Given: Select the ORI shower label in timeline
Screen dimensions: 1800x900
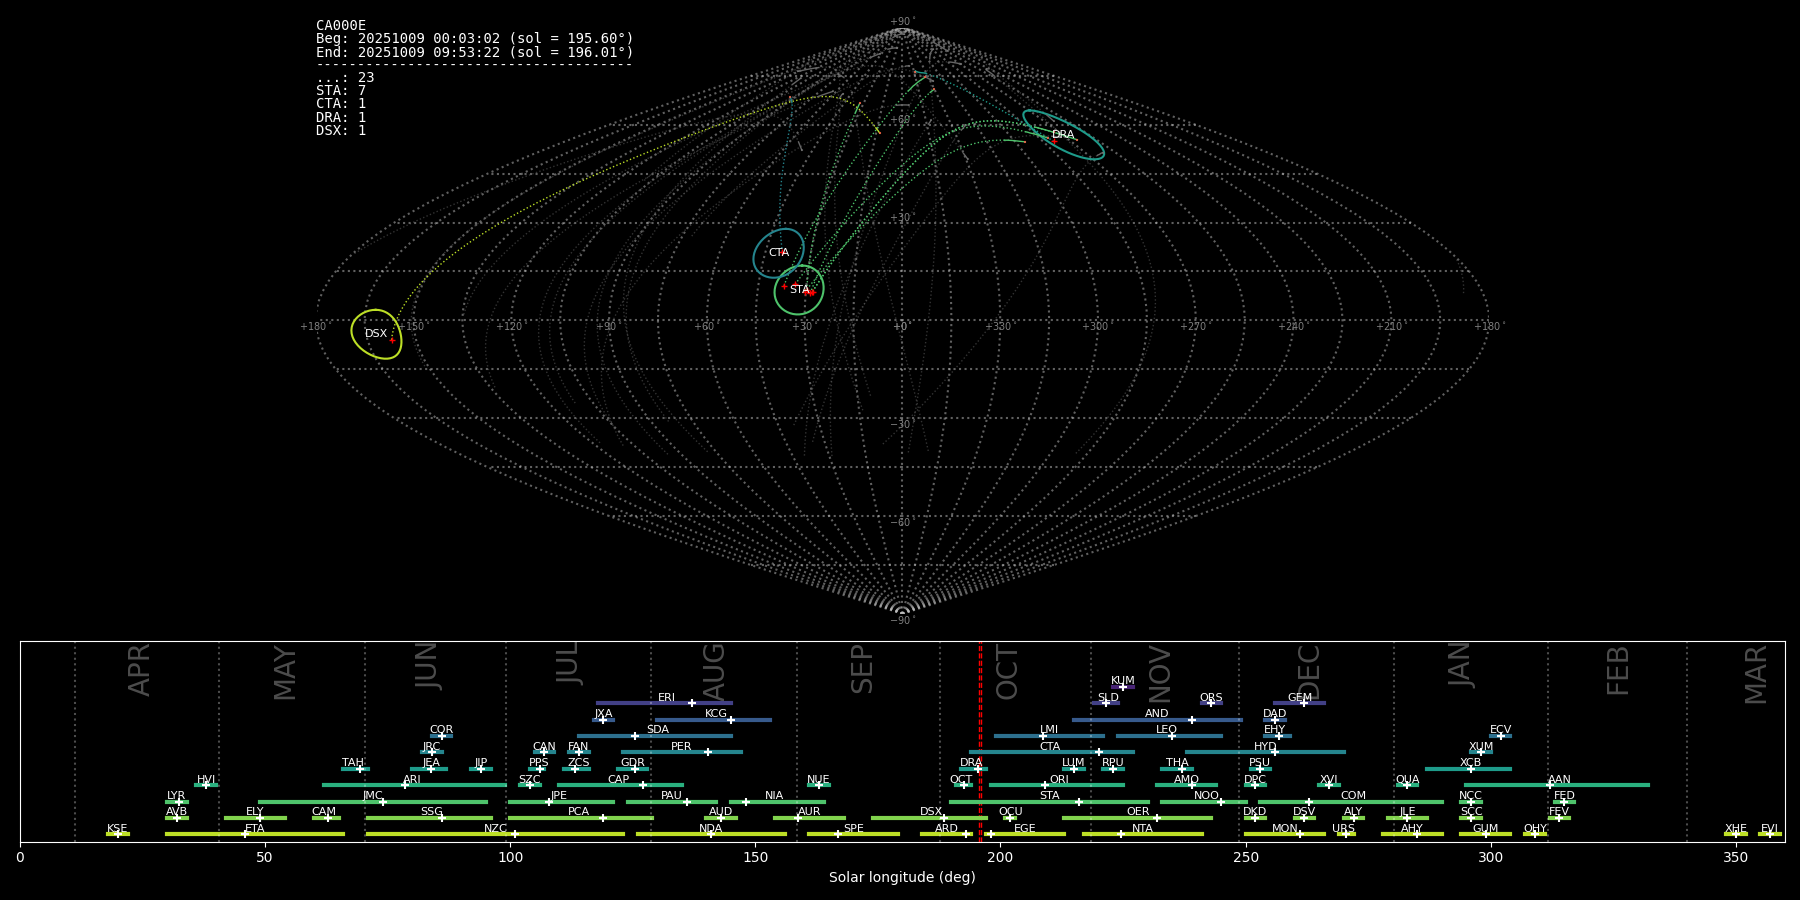Looking at the screenshot, I should pyautogui.click(x=1059, y=780).
